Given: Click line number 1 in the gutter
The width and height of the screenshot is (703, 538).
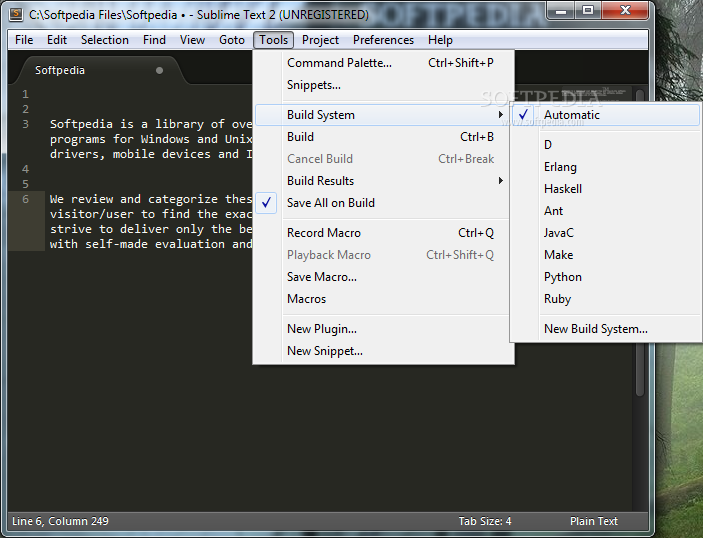Looking at the screenshot, I should 26,94.
